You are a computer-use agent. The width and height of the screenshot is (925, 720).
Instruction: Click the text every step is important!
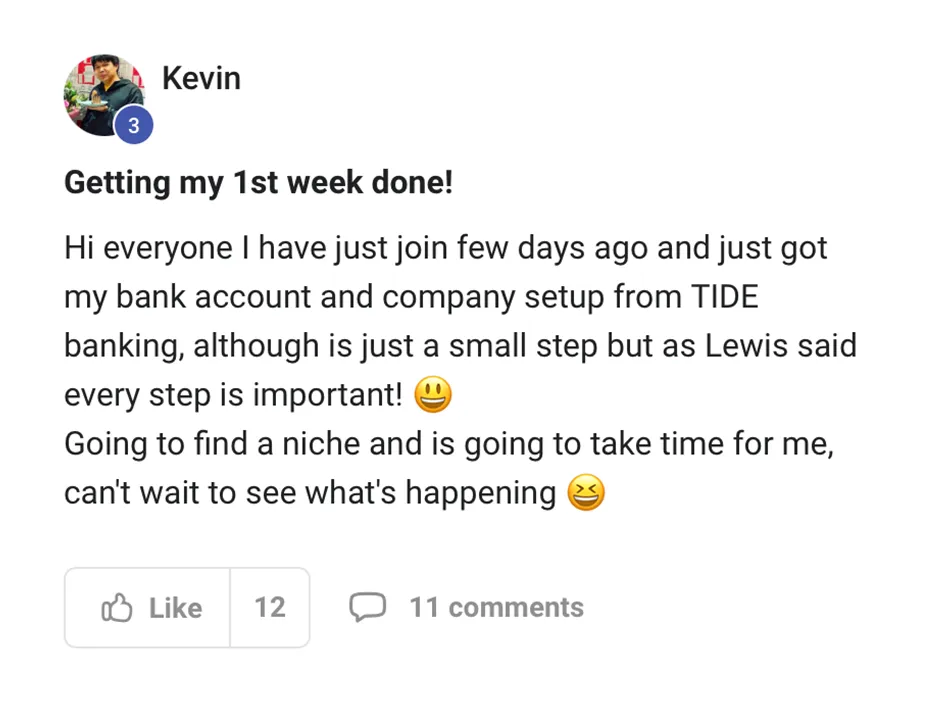click(232, 395)
